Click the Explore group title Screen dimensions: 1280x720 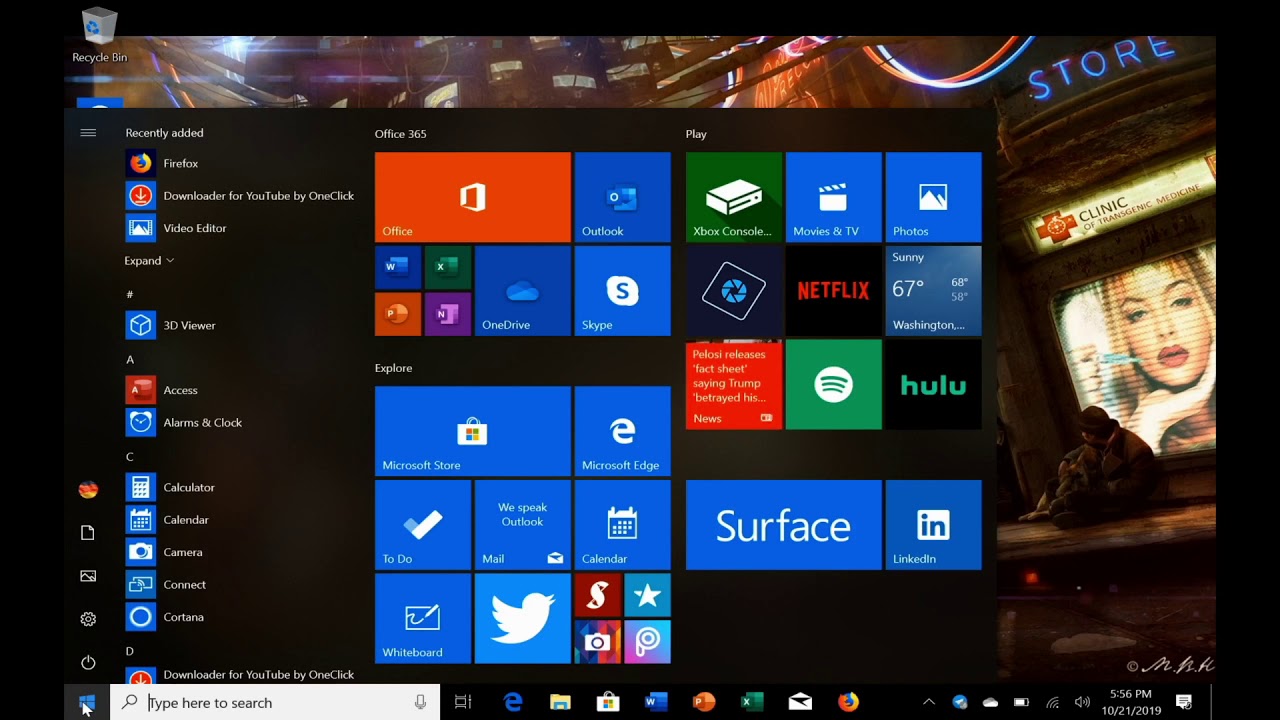(x=393, y=368)
